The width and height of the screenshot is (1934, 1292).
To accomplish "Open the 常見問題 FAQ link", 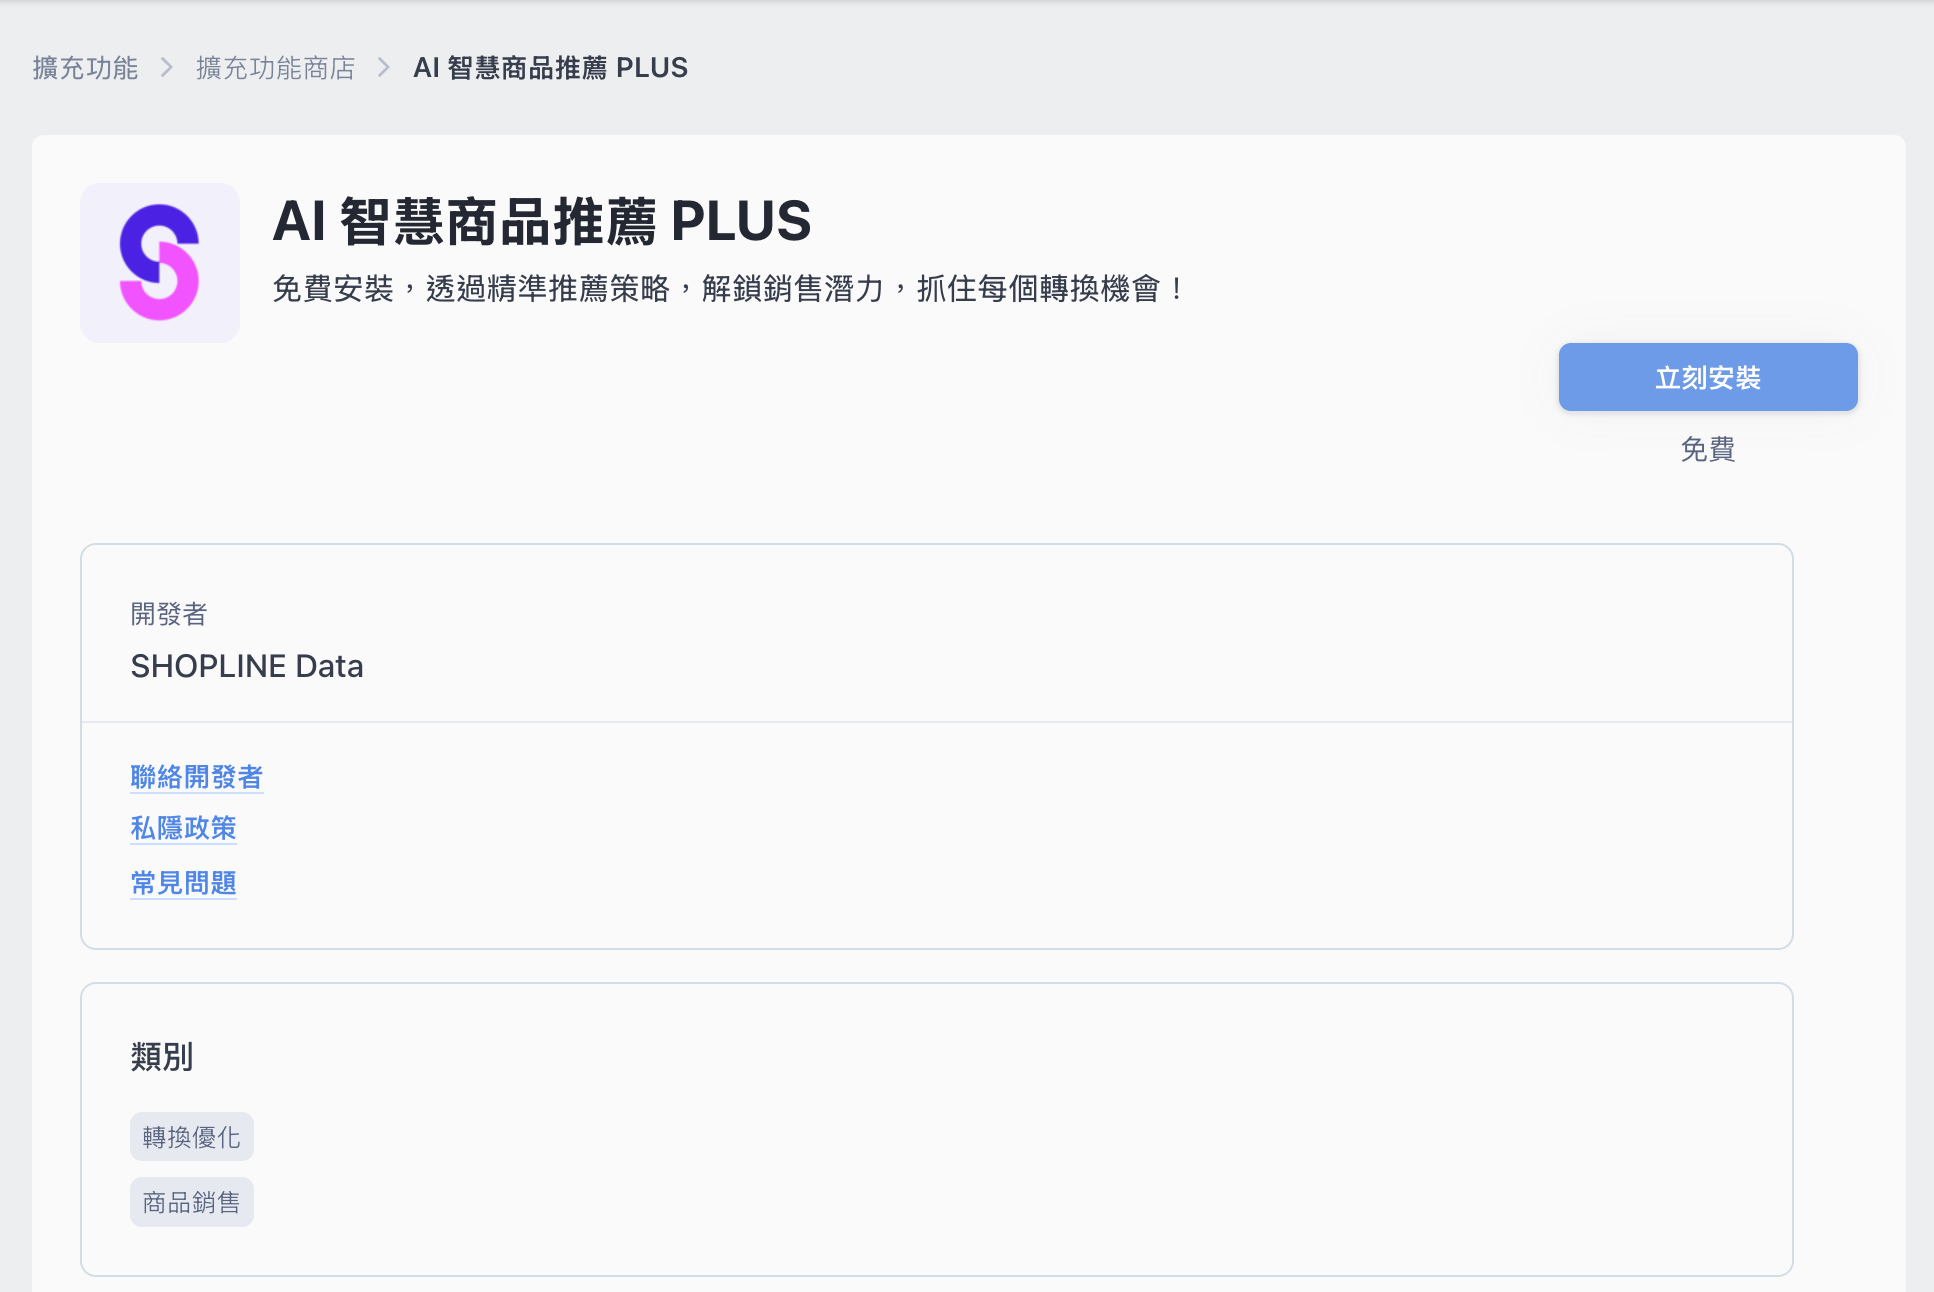I will 183,883.
